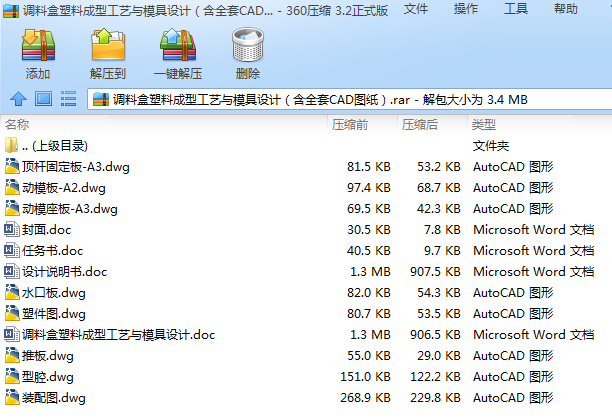The width and height of the screenshot is (612, 420).
Task: Click the 文件夹 type cell
Action: (x=491, y=146)
